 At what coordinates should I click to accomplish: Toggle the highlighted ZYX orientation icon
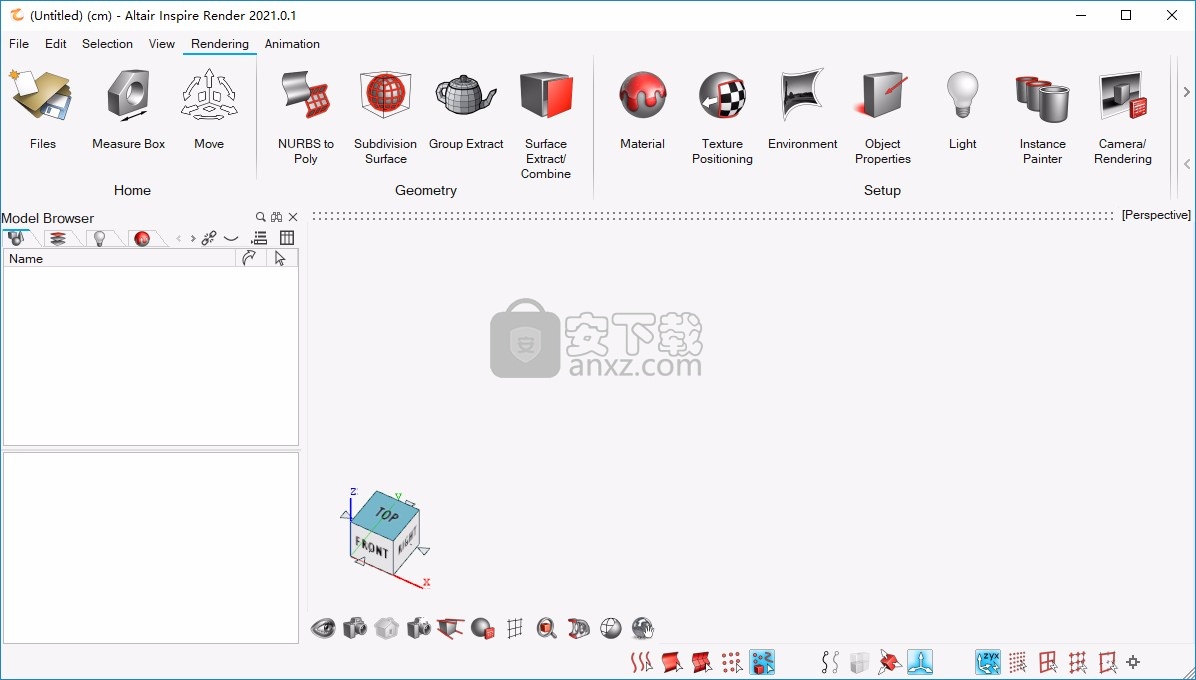[988, 662]
